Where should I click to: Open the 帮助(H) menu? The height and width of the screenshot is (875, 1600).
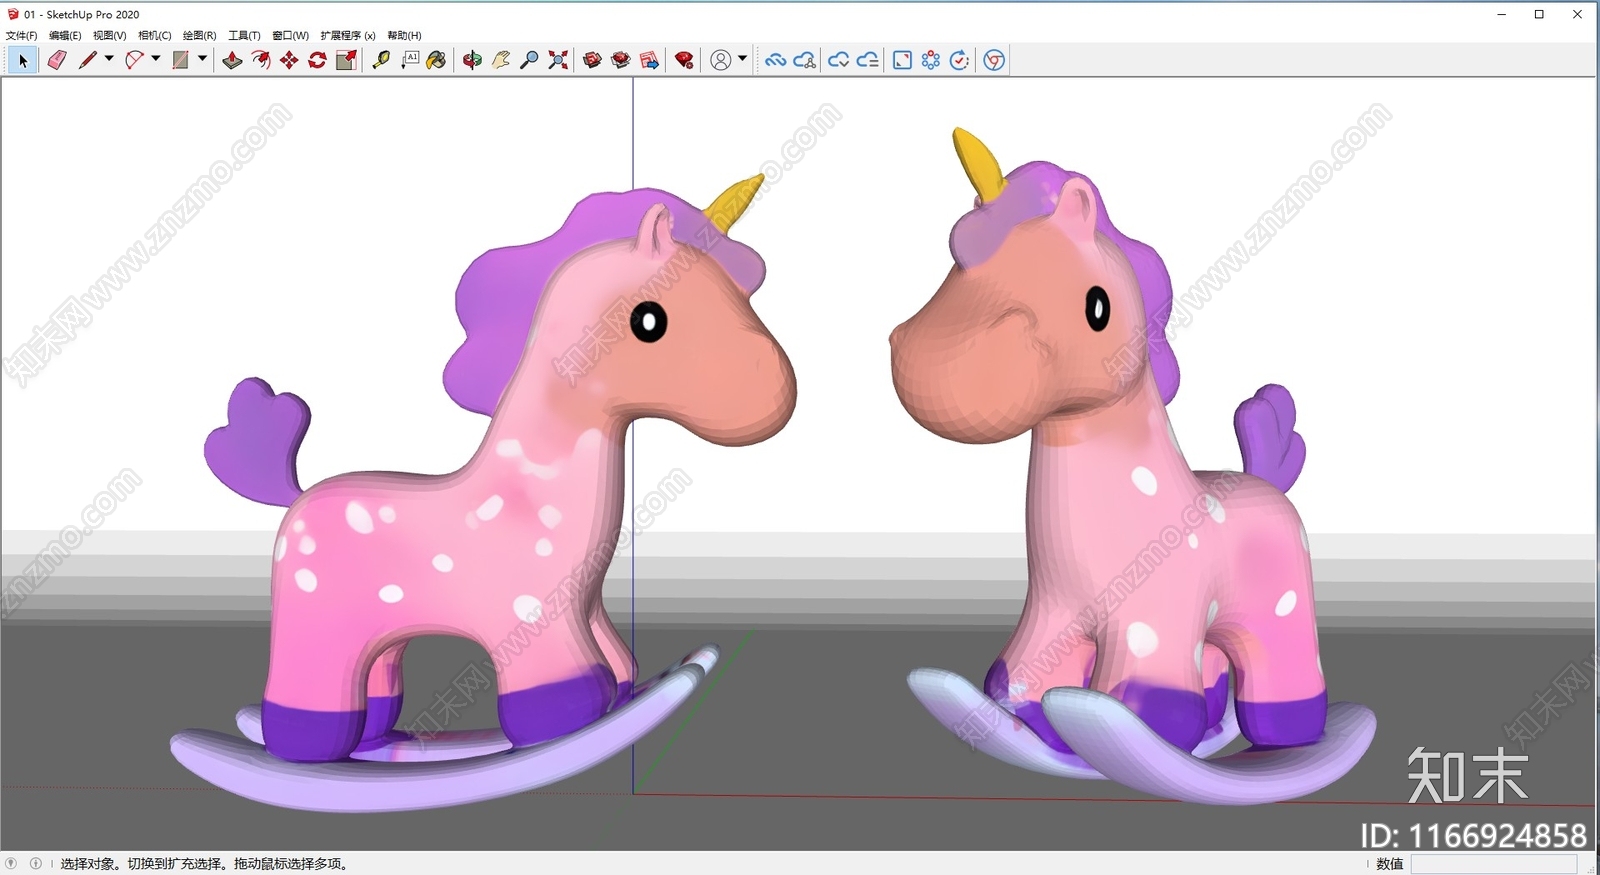coord(404,35)
